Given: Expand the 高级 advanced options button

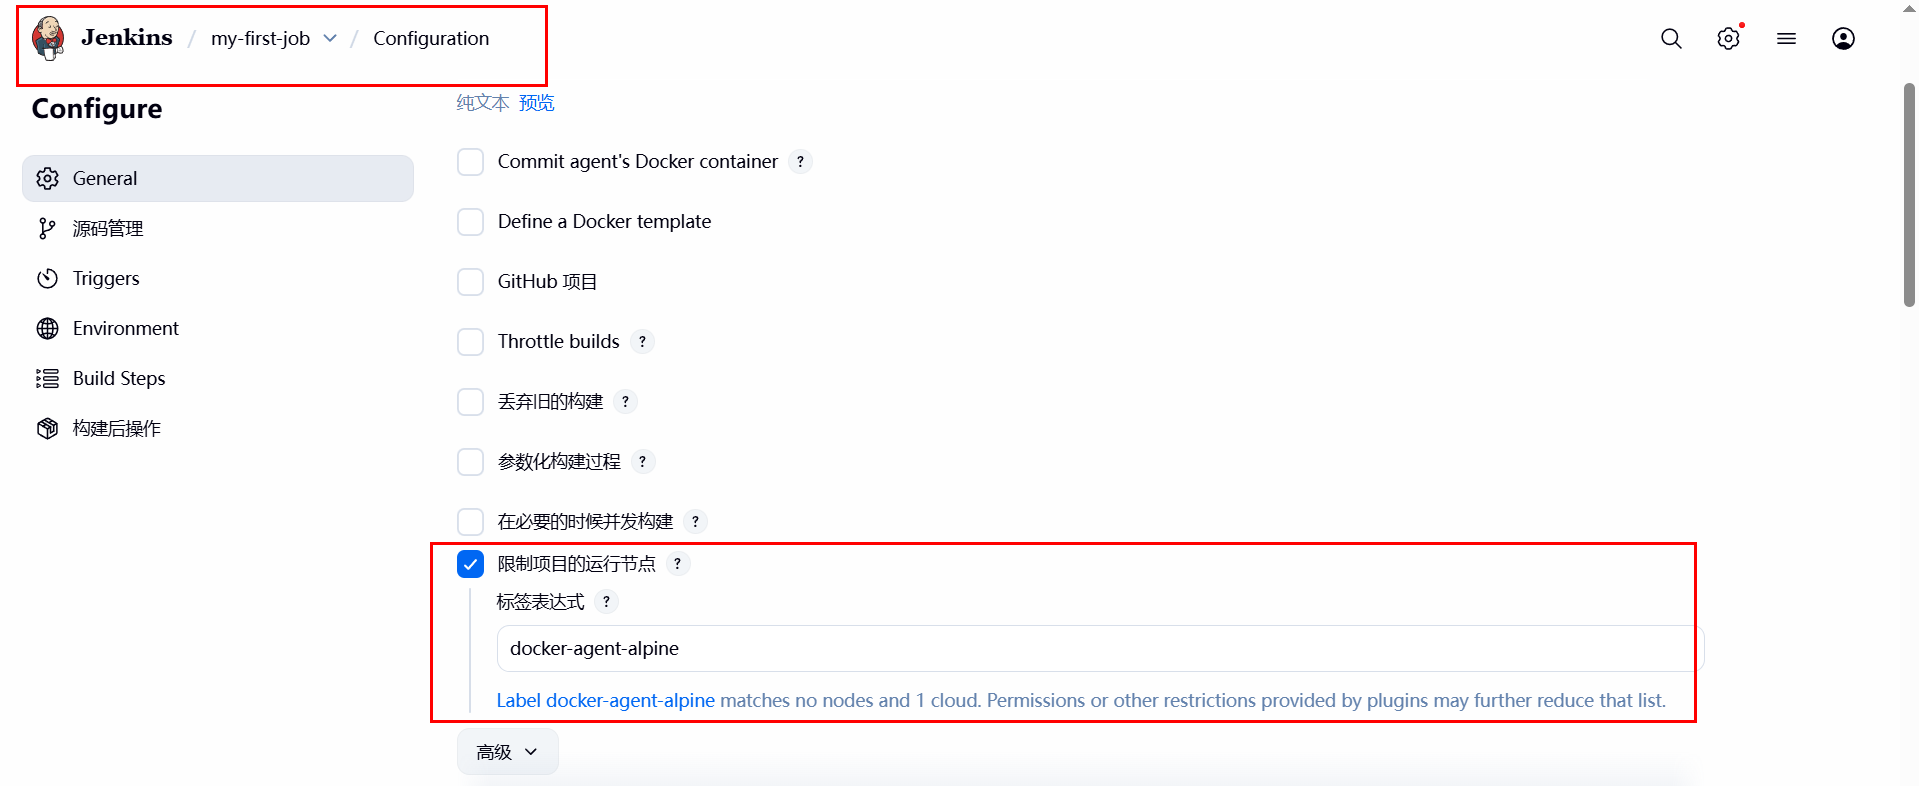Looking at the screenshot, I should pyautogui.click(x=507, y=752).
